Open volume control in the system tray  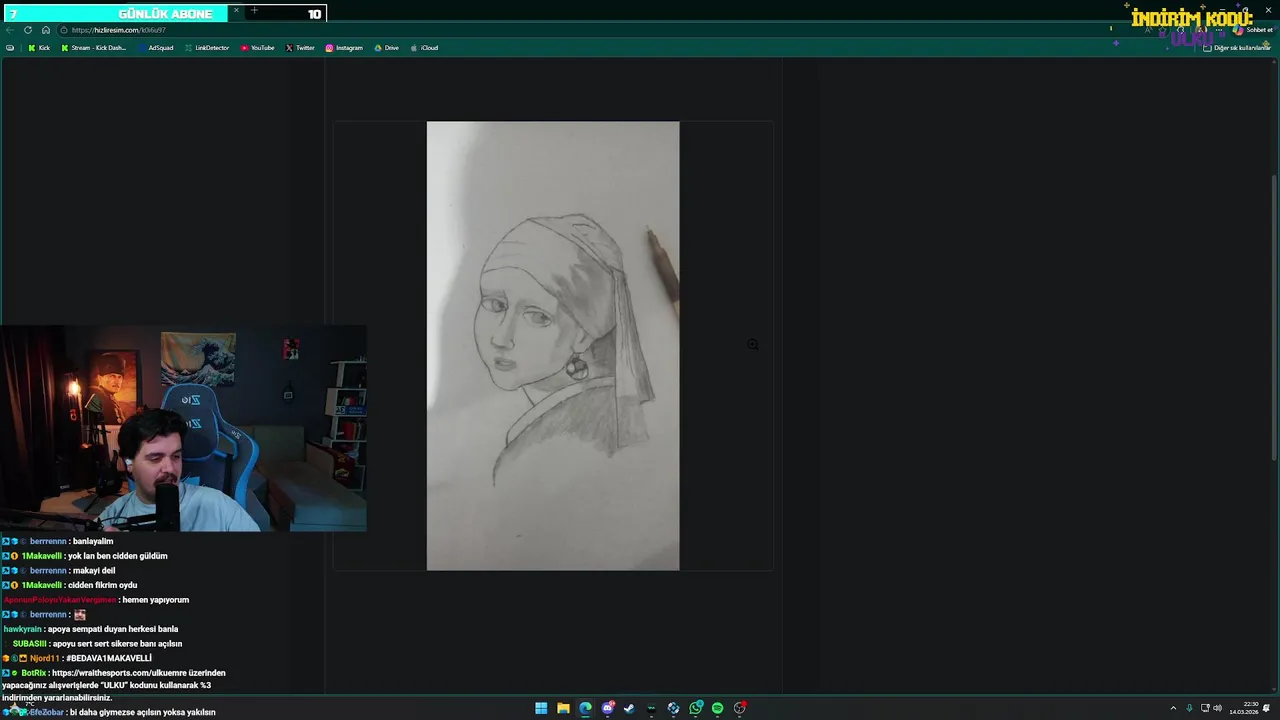[x=1217, y=708]
